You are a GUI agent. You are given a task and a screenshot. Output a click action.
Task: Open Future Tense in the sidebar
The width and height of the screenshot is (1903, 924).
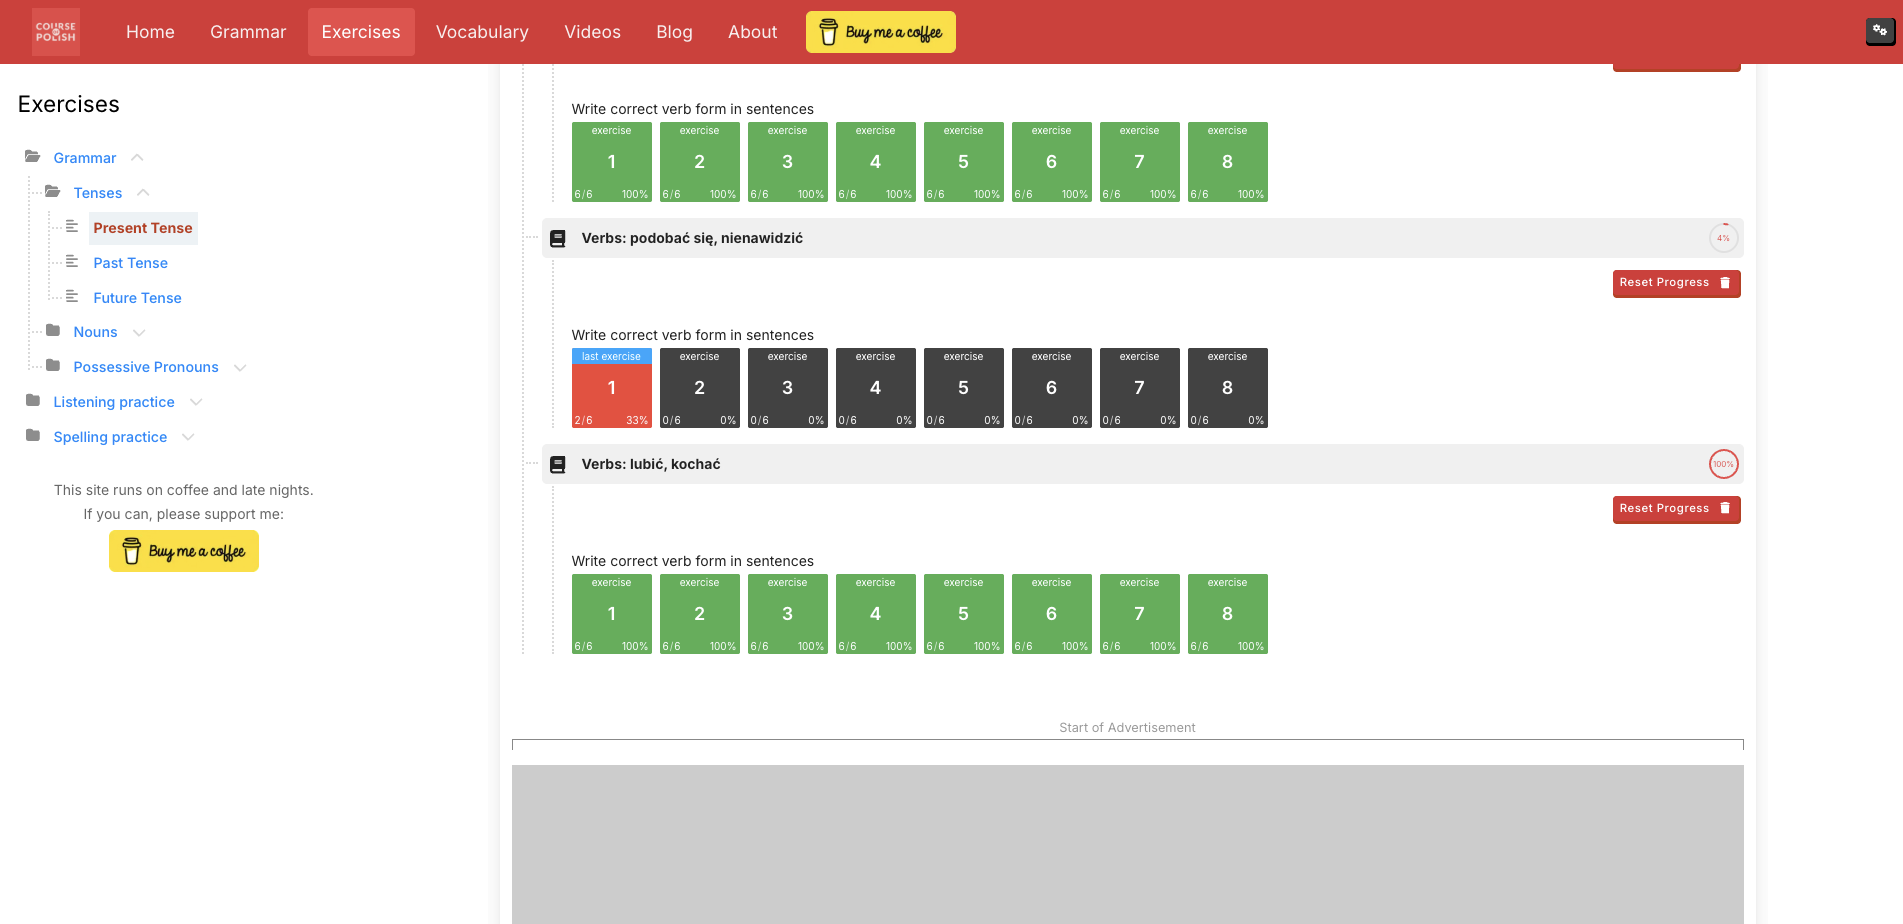coord(137,298)
